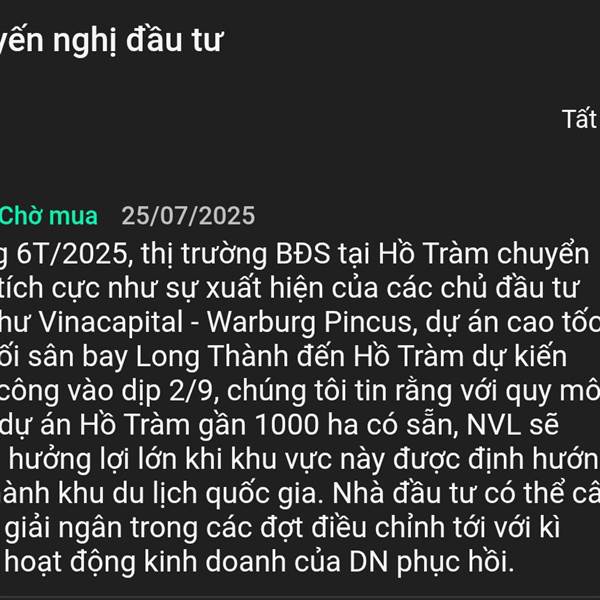Click the "khu du lịch quốc gia" phrase
600x600 pixels.
187,493
